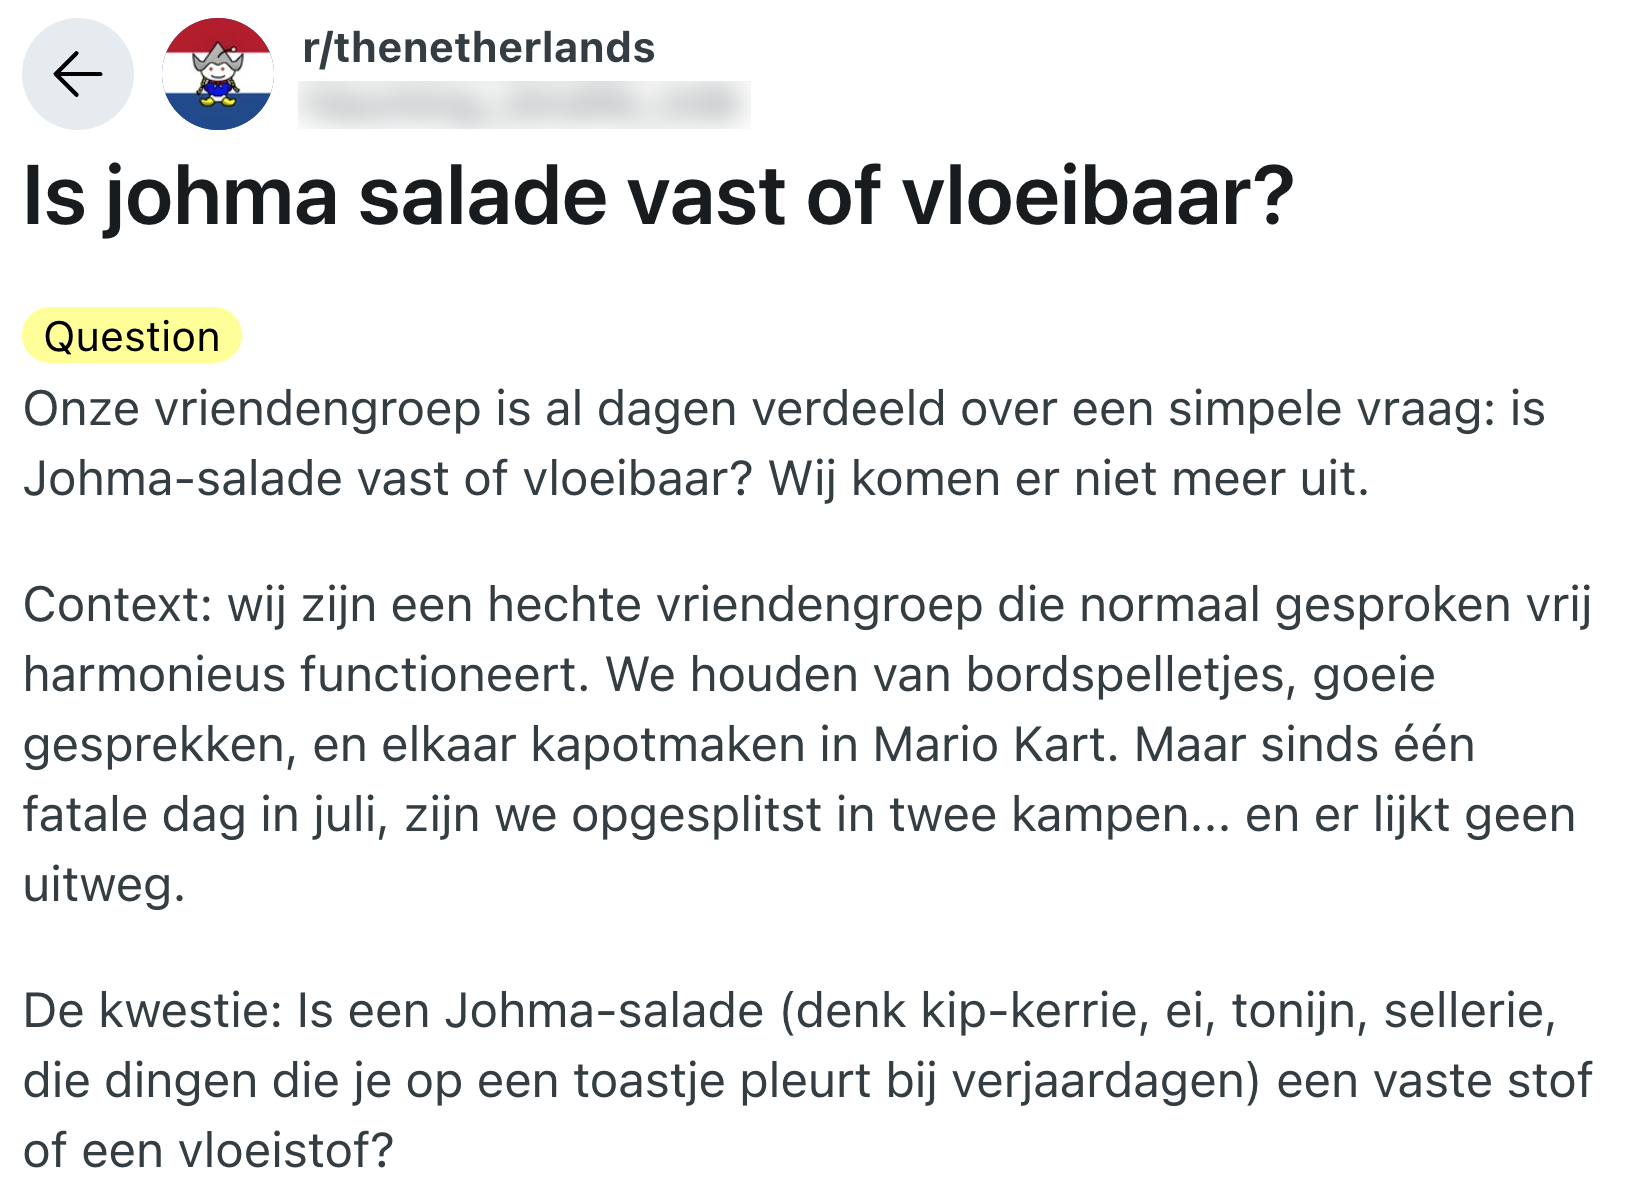Go to the r/thenetherlands subreddit name link

pyautogui.click(x=478, y=48)
